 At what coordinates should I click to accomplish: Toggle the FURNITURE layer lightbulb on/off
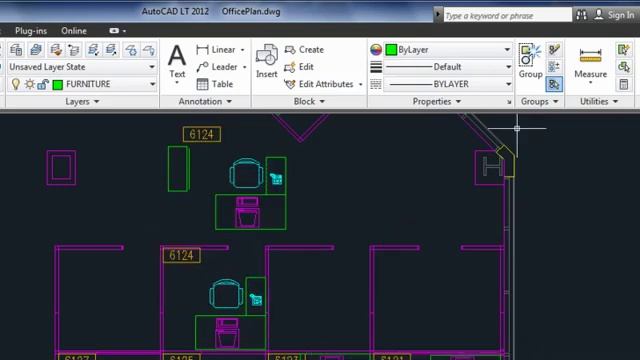coord(16,84)
